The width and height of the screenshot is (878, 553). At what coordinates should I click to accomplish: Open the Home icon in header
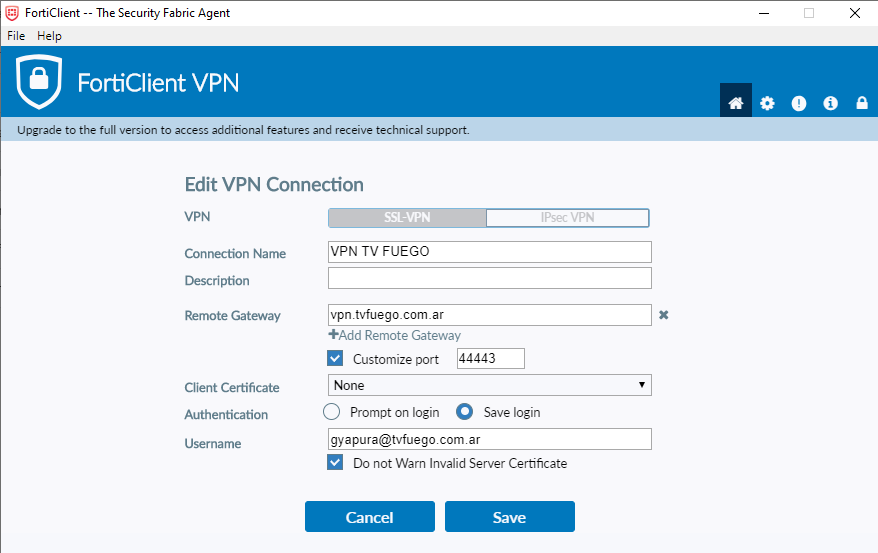point(735,102)
